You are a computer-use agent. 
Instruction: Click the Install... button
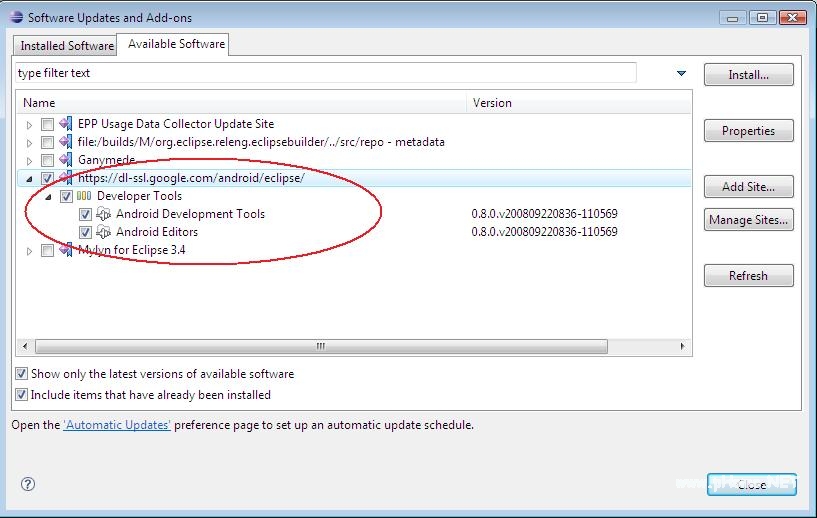tap(748, 75)
